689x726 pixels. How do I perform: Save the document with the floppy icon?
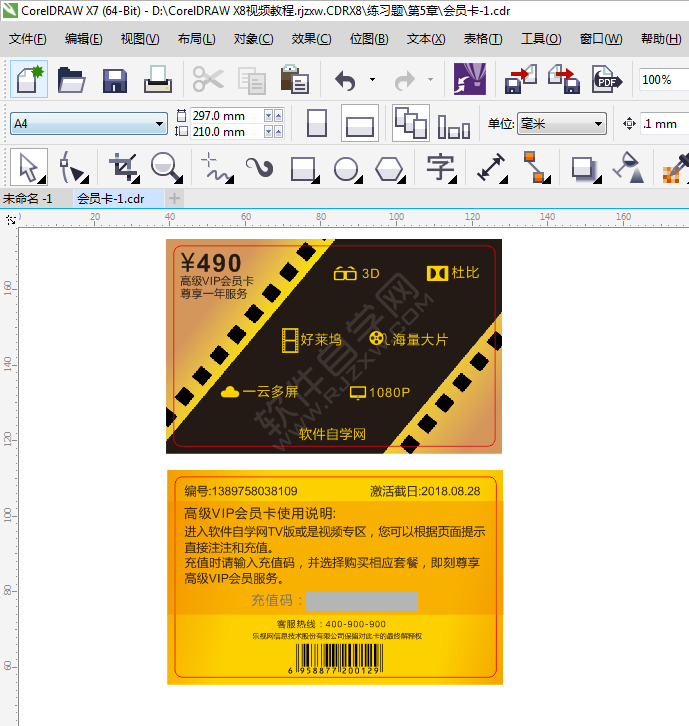coord(114,80)
